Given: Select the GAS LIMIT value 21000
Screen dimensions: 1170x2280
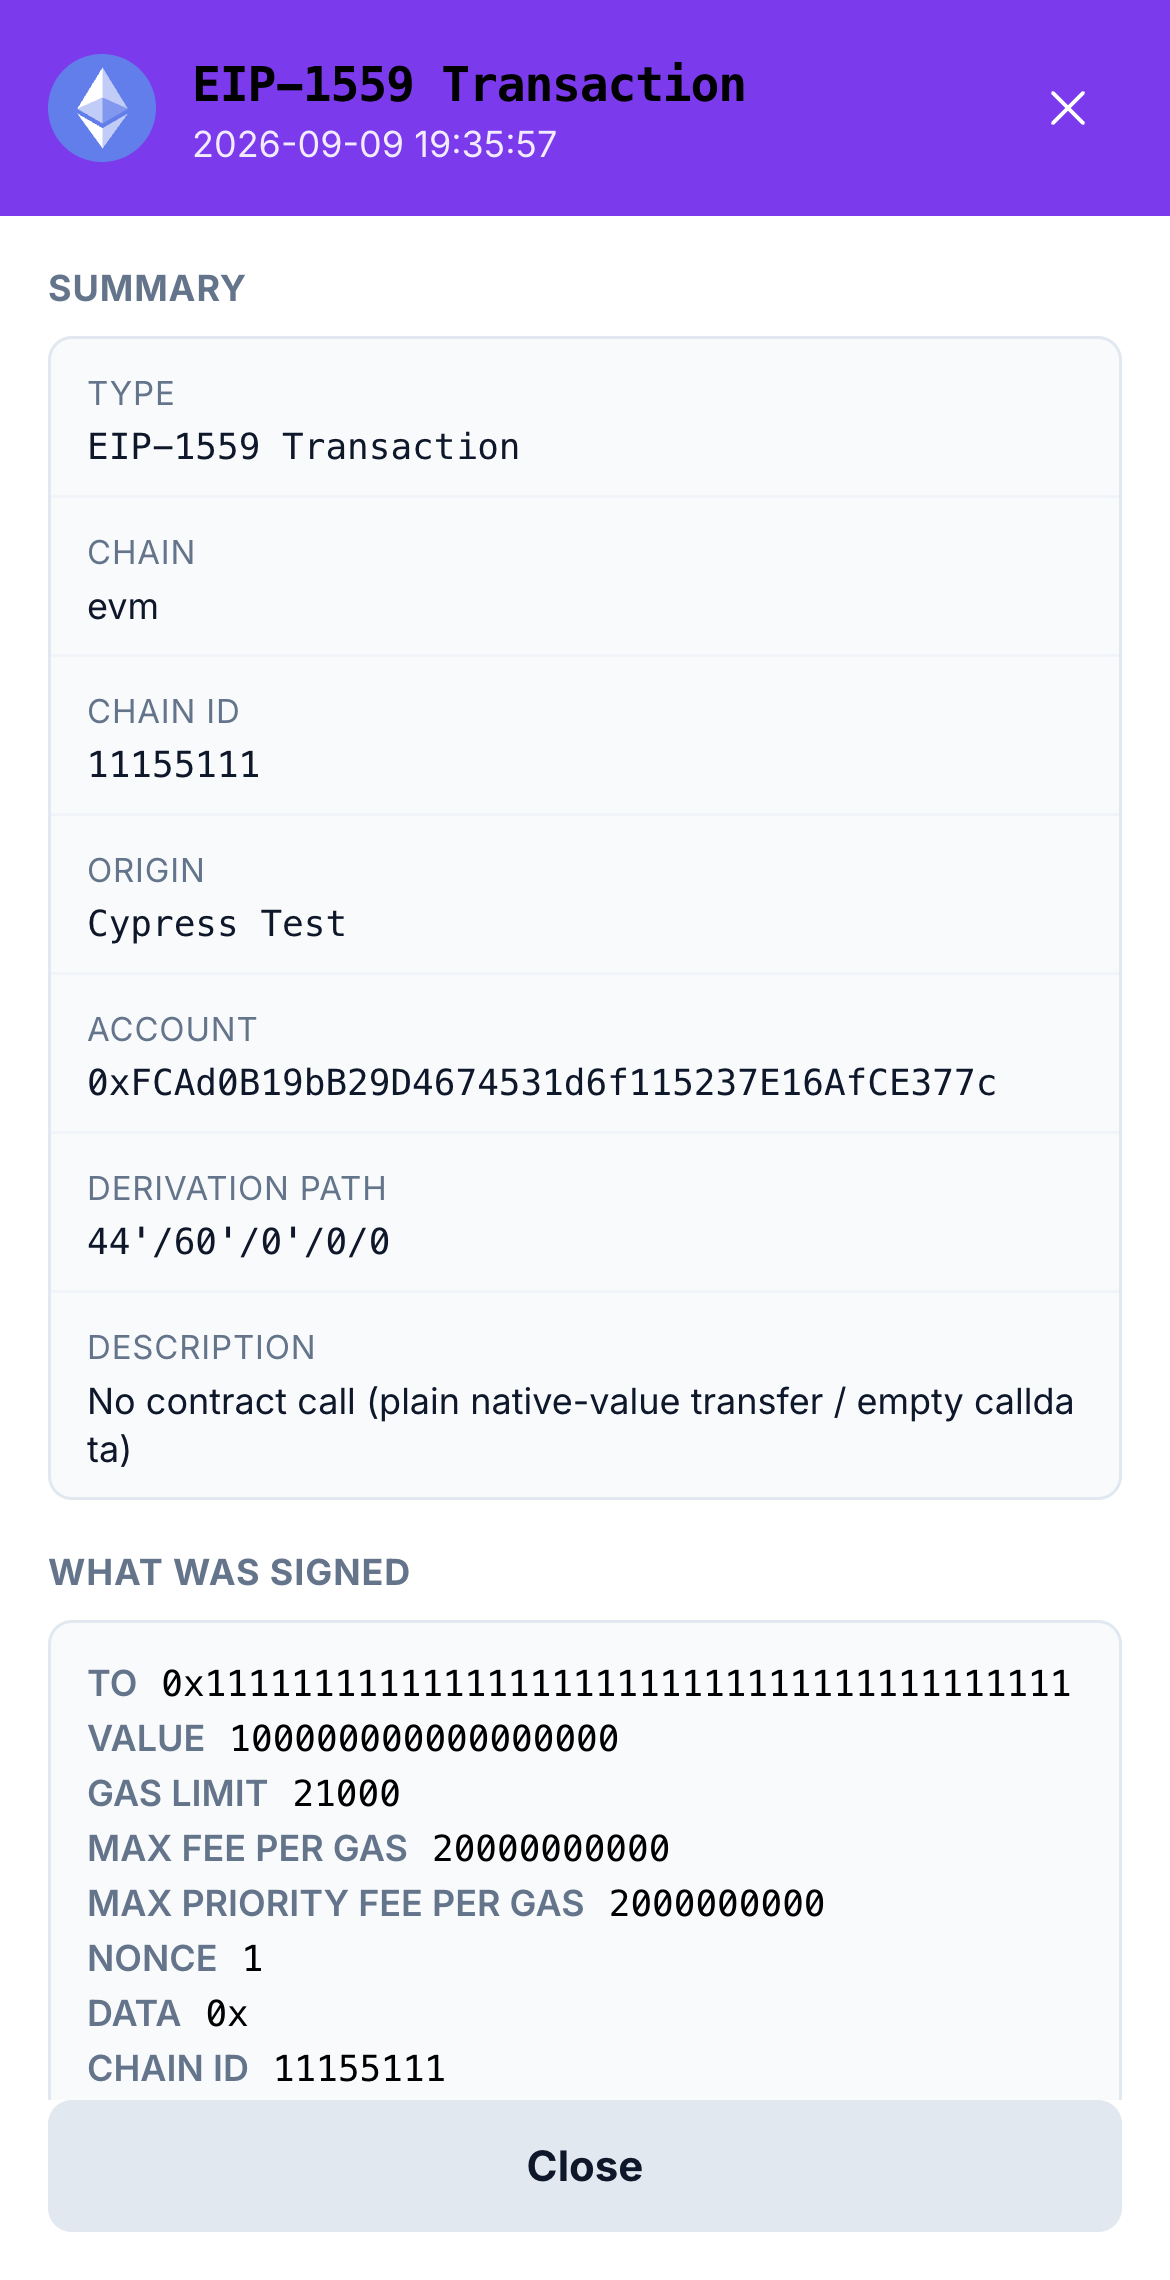Looking at the screenshot, I should 347,1794.
